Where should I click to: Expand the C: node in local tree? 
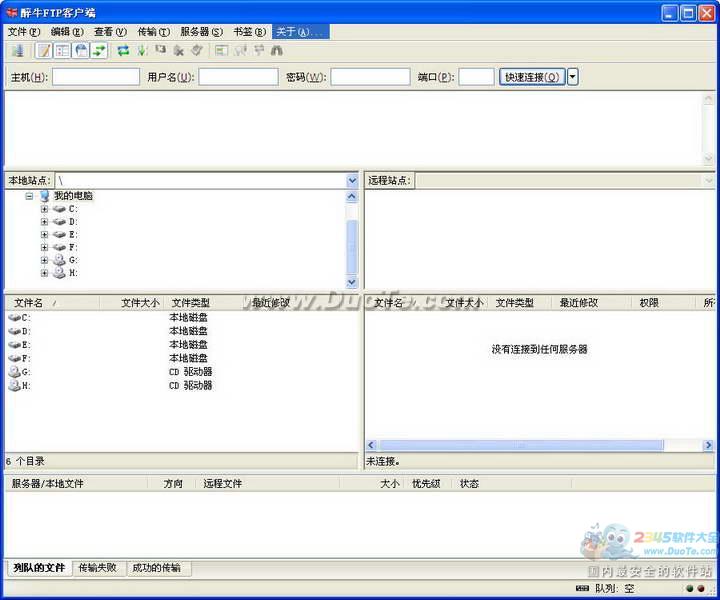coord(44,209)
